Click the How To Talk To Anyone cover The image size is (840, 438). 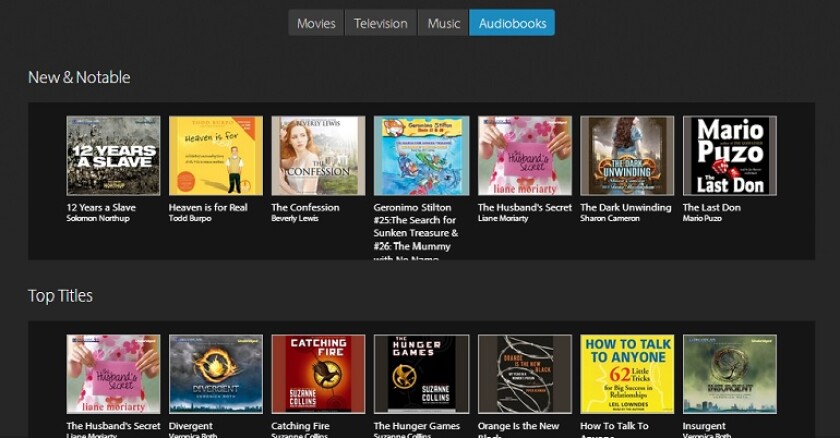pos(627,374)
